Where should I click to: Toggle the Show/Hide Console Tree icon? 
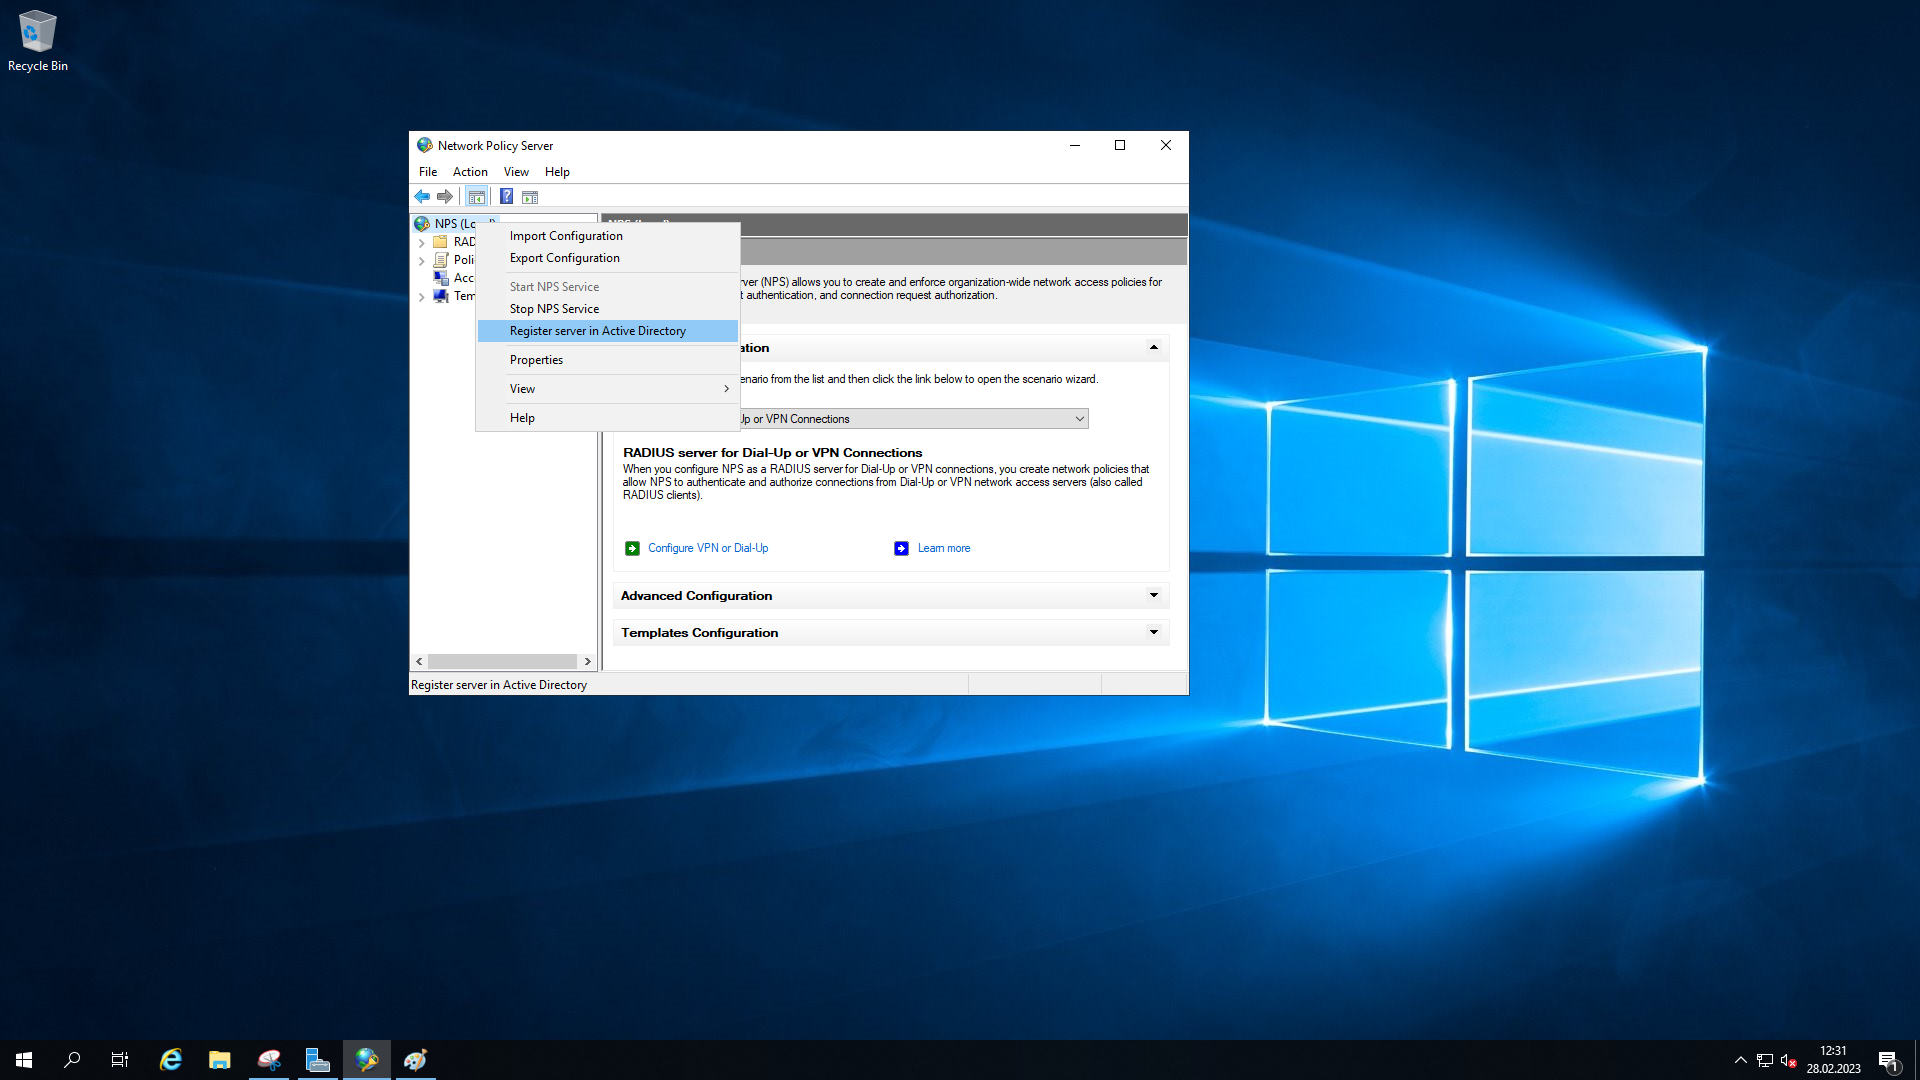point(477,197)
